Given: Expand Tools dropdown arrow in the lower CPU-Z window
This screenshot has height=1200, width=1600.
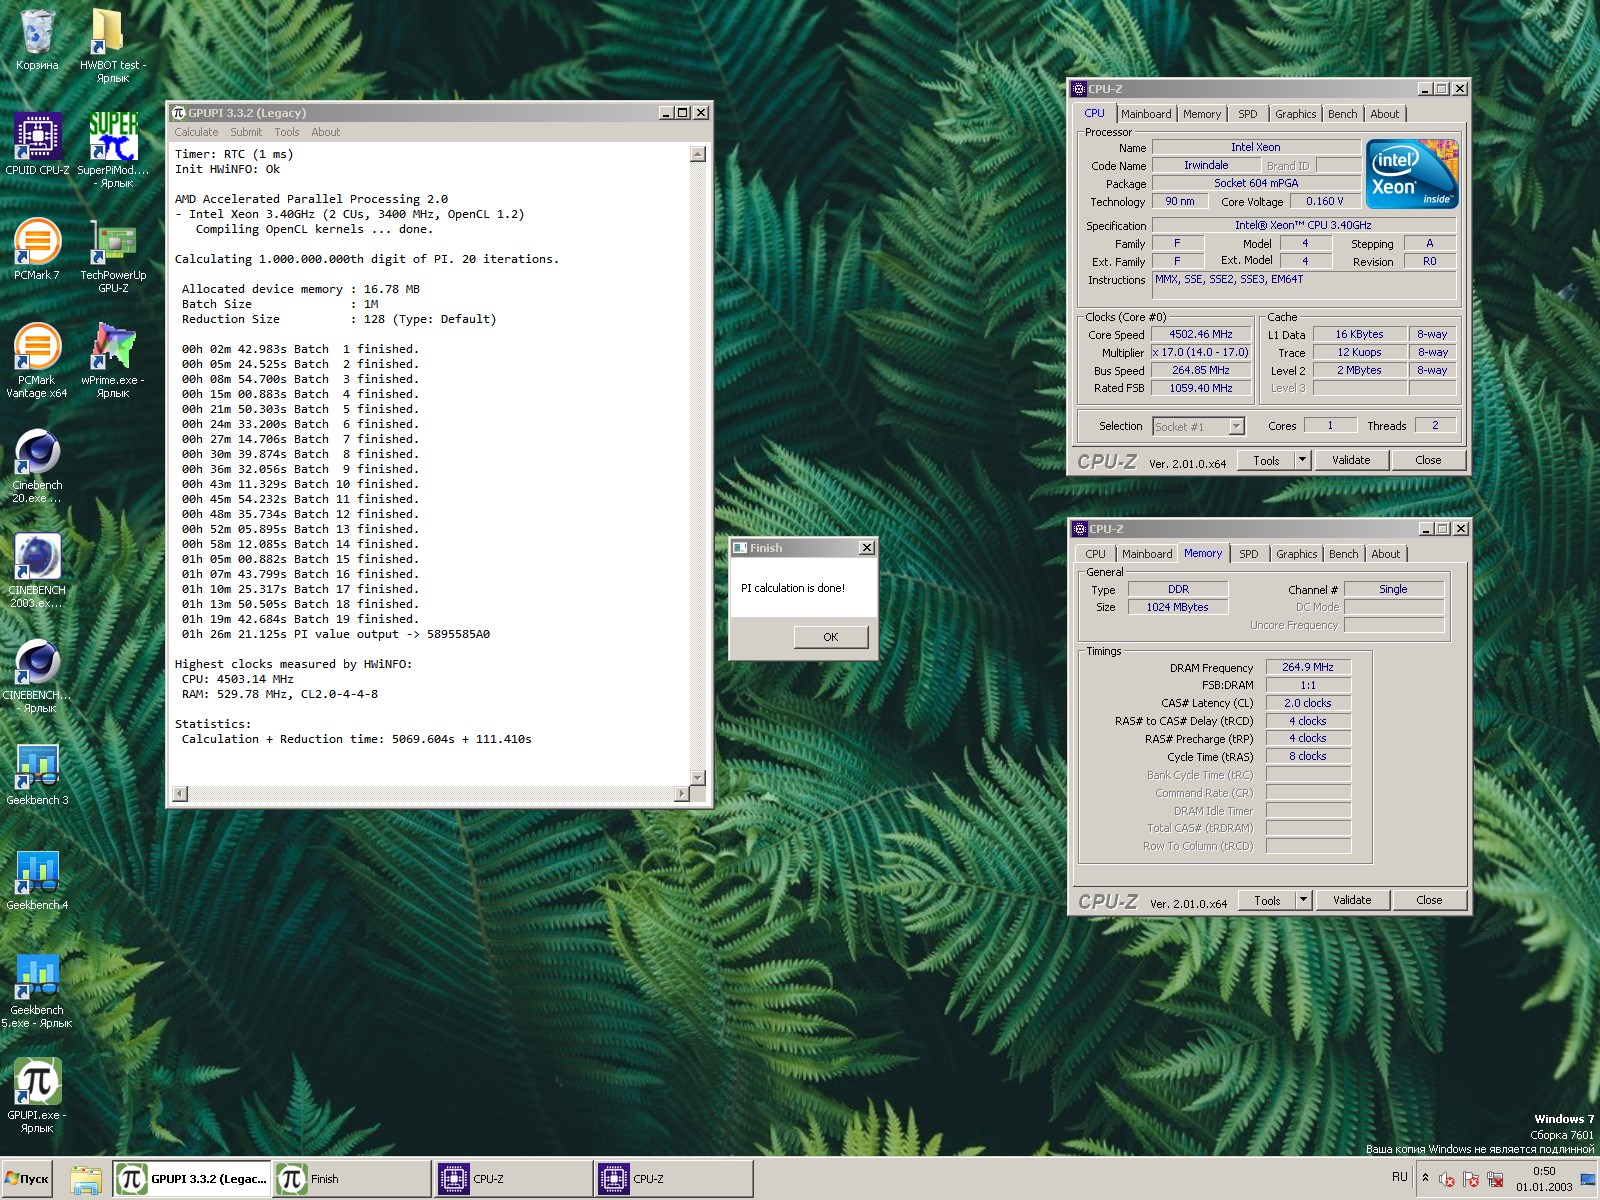Looking at the screenshot, I should (x=1303, y=901).
